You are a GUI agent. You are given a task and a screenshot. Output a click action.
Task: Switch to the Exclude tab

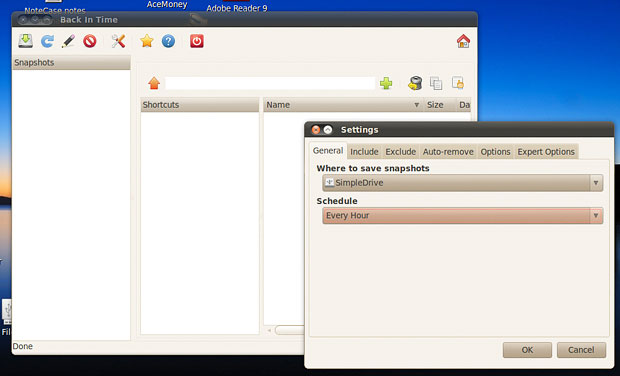pos(401,152)
